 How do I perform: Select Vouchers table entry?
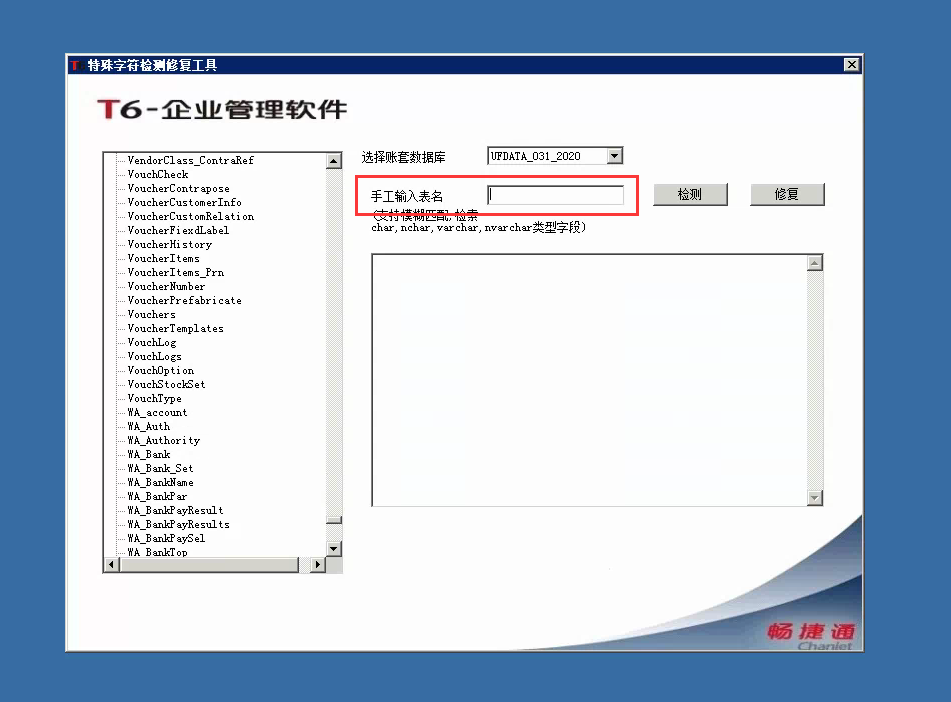tap(152, 314)
